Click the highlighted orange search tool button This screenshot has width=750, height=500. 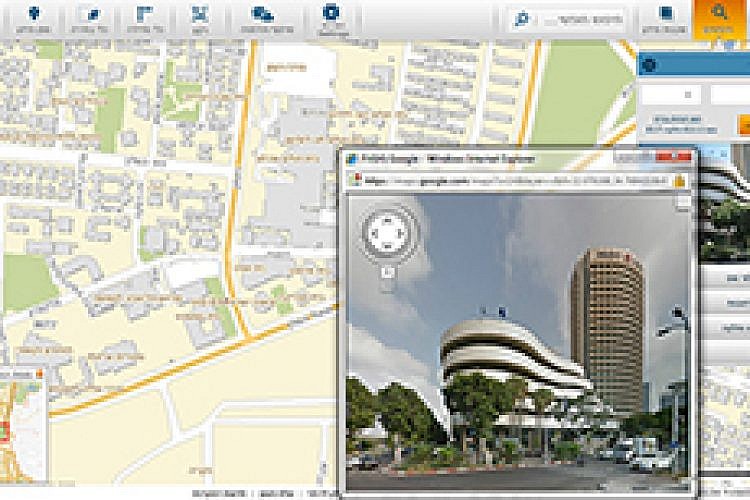(718, 19)
